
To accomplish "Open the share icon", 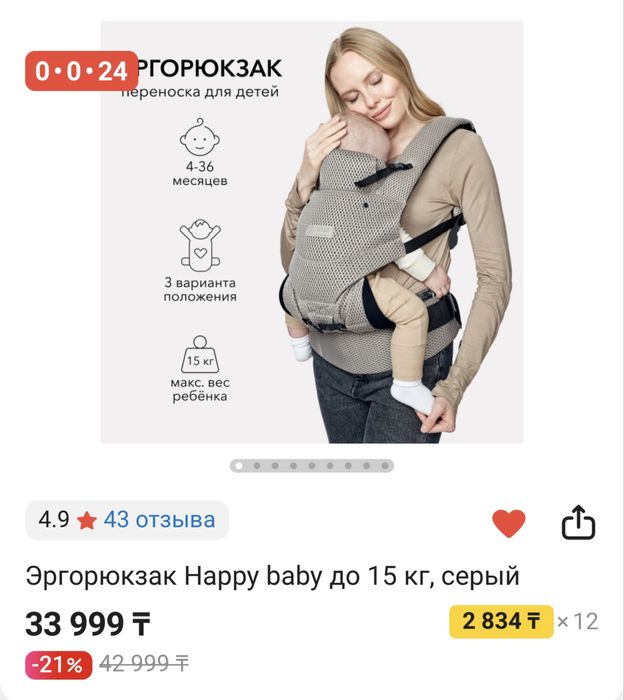I will pyautogui.click(x=578, y=522).
